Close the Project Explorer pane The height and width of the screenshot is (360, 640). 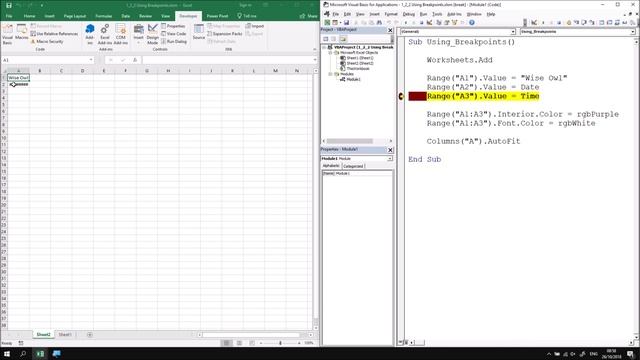click(x=390, y=30)
